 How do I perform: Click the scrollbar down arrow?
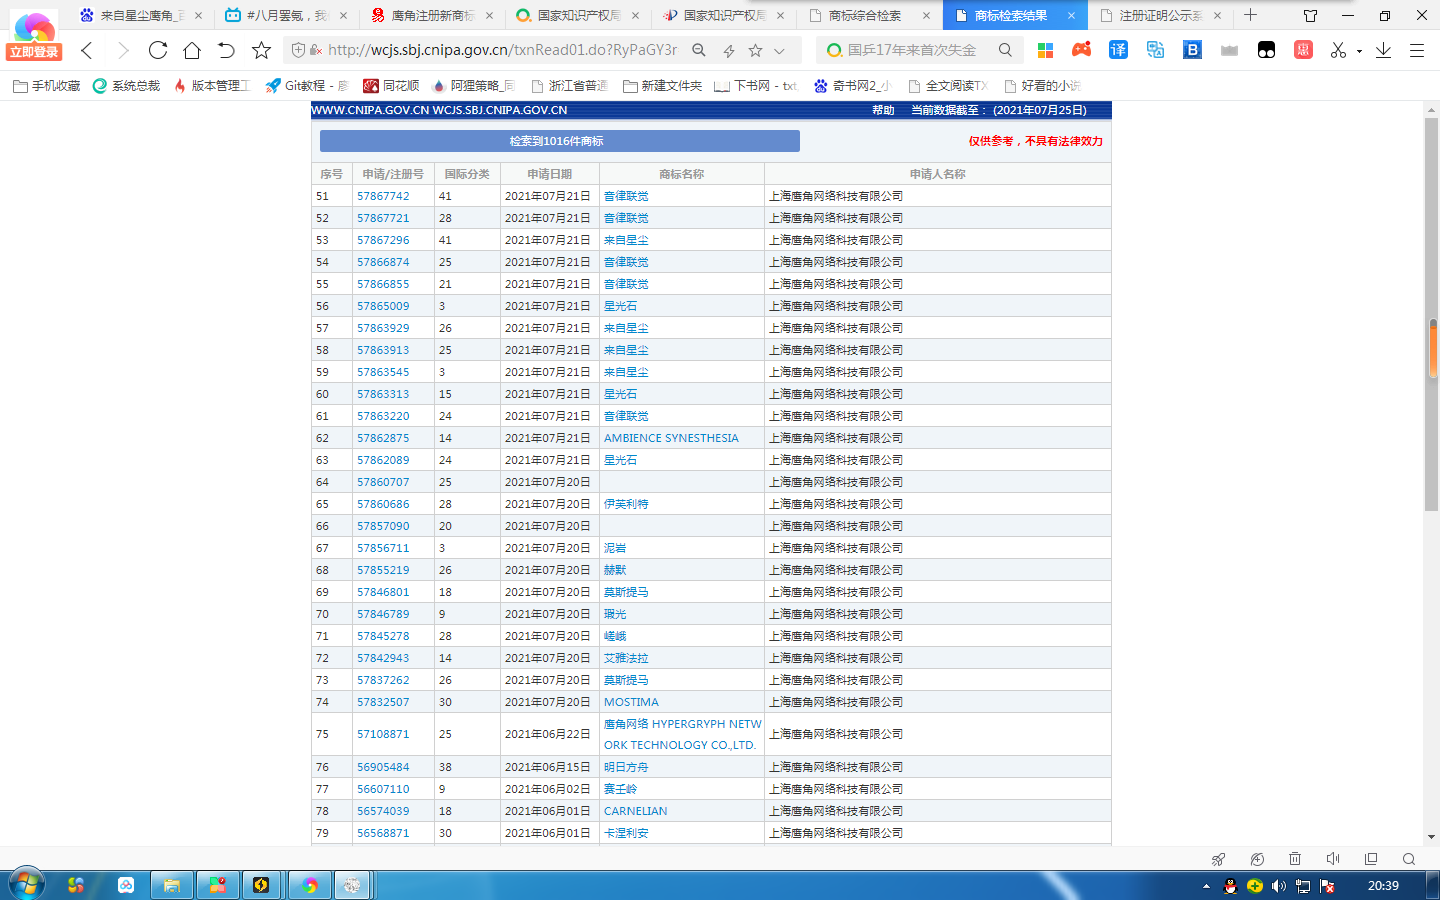click(1432, 837)
